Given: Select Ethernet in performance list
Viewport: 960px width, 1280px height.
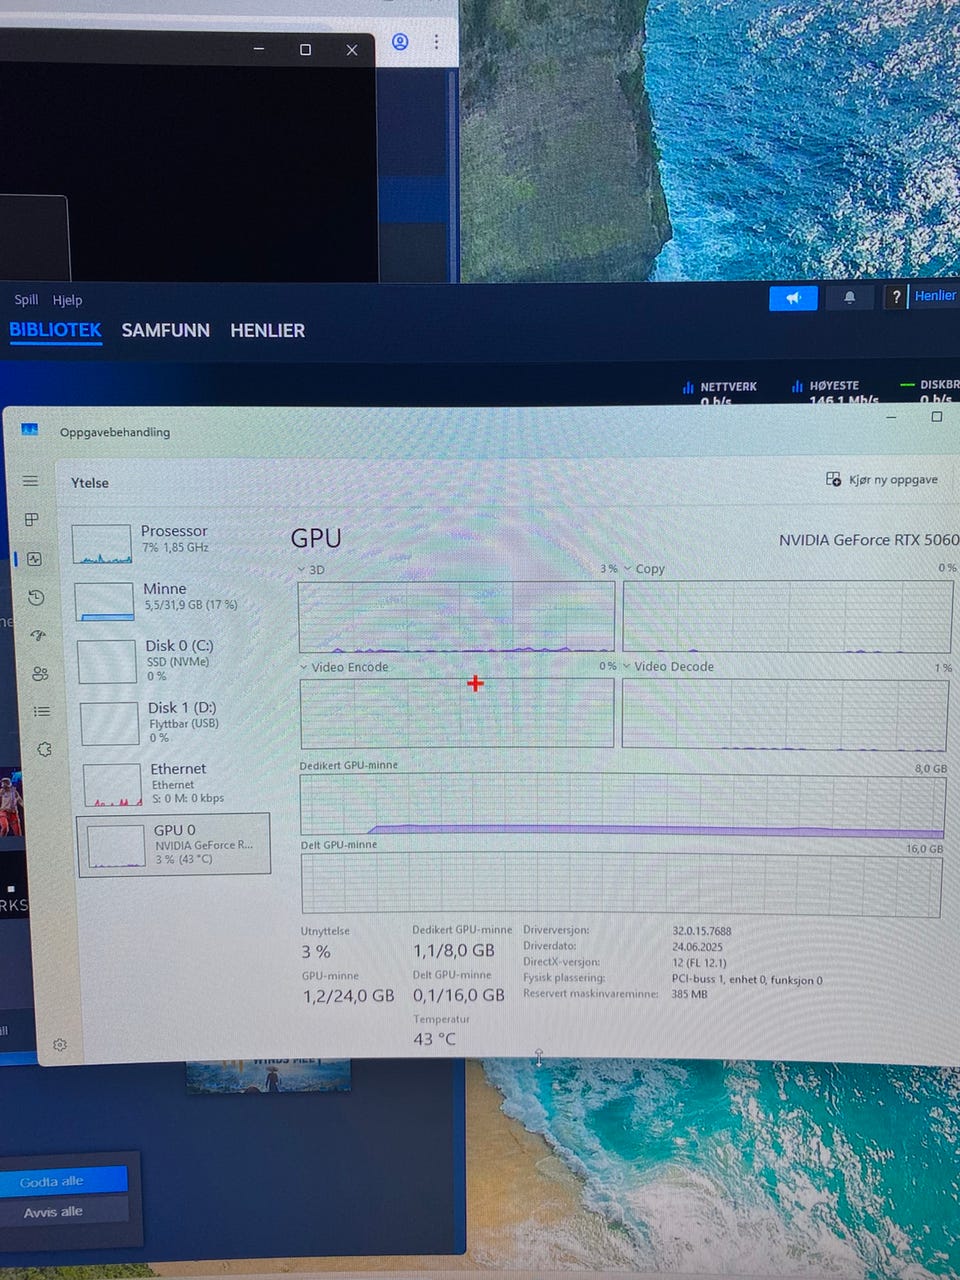Looking at the screenshot, I should tap(174, 783).
